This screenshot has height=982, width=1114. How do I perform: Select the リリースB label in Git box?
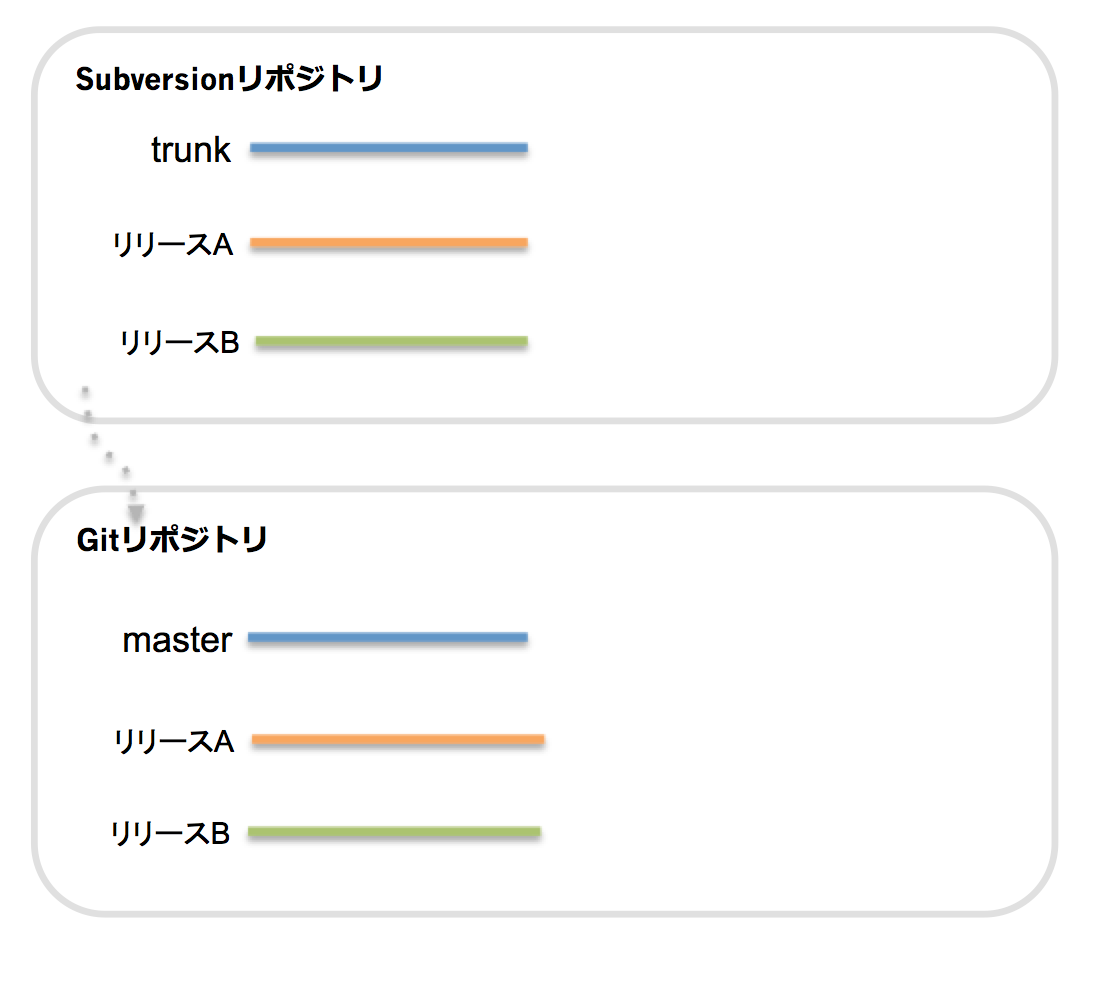pos(171,833)
